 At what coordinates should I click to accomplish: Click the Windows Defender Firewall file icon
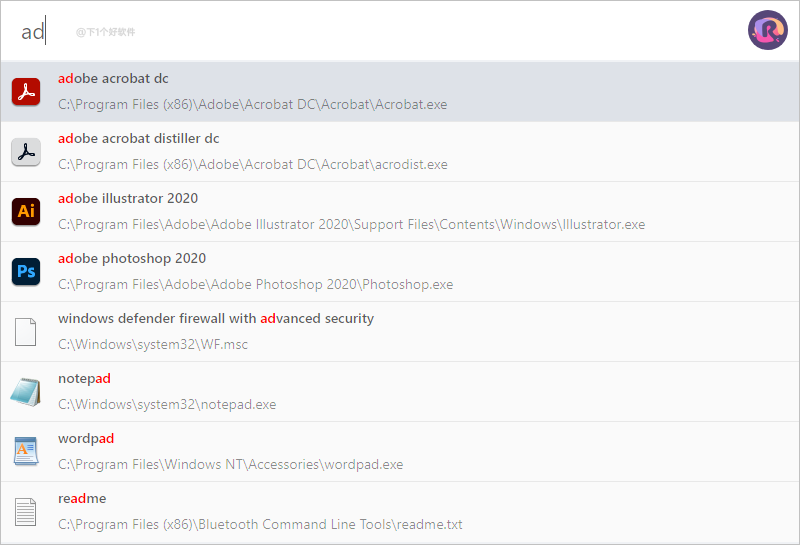click(26, 332)
